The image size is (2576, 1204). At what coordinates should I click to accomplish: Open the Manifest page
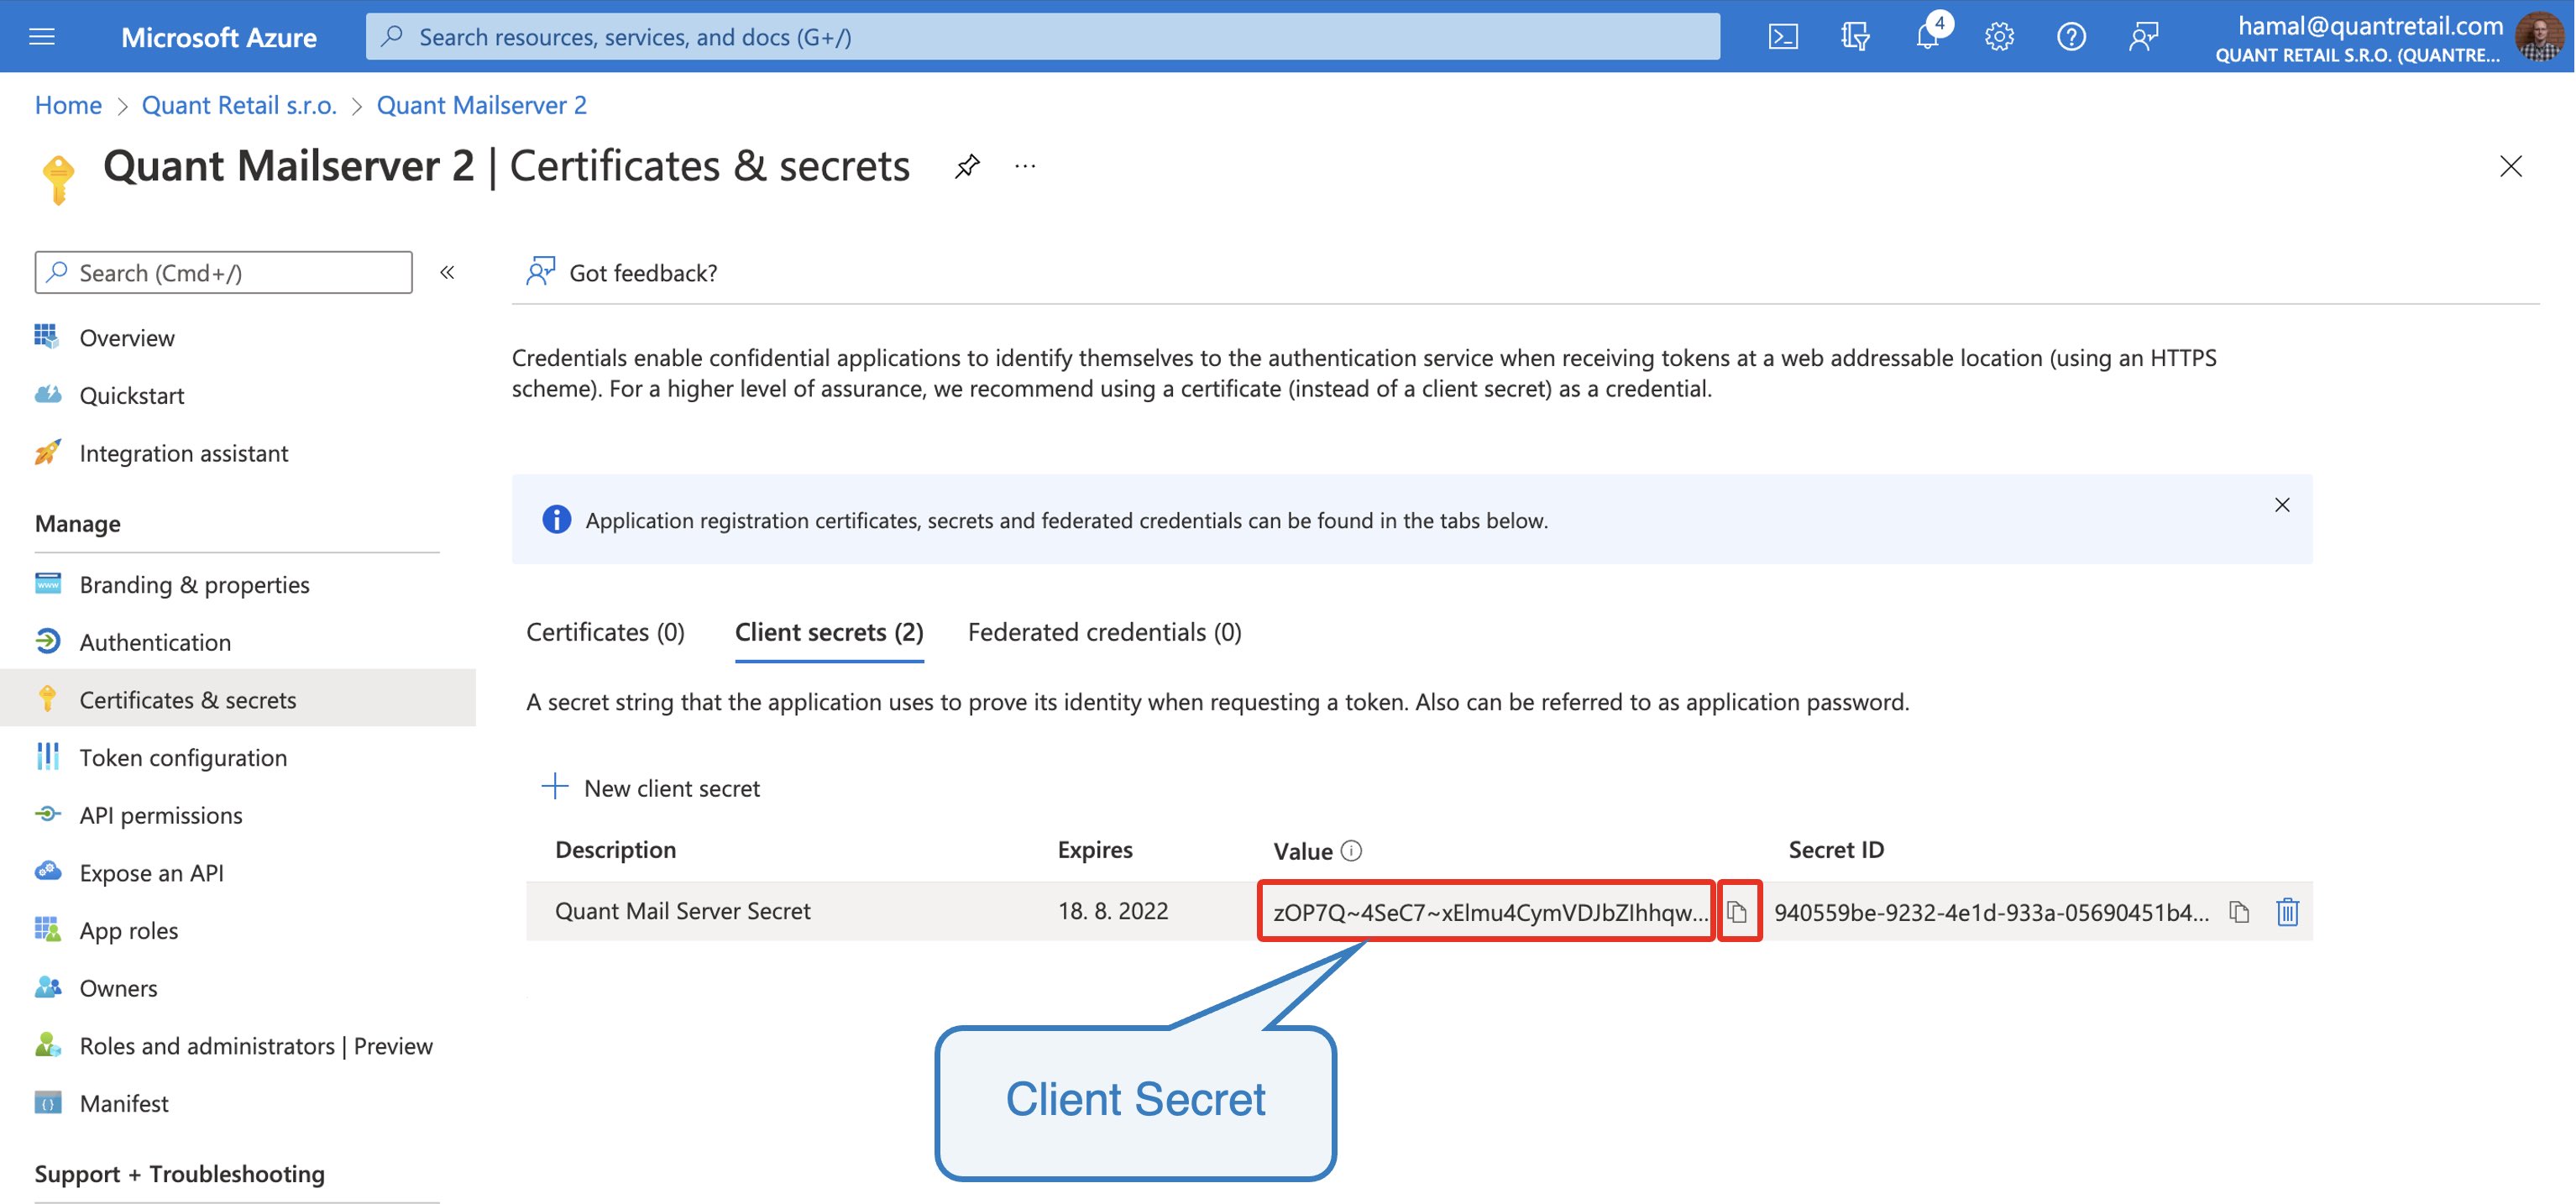coord(124,1103)
